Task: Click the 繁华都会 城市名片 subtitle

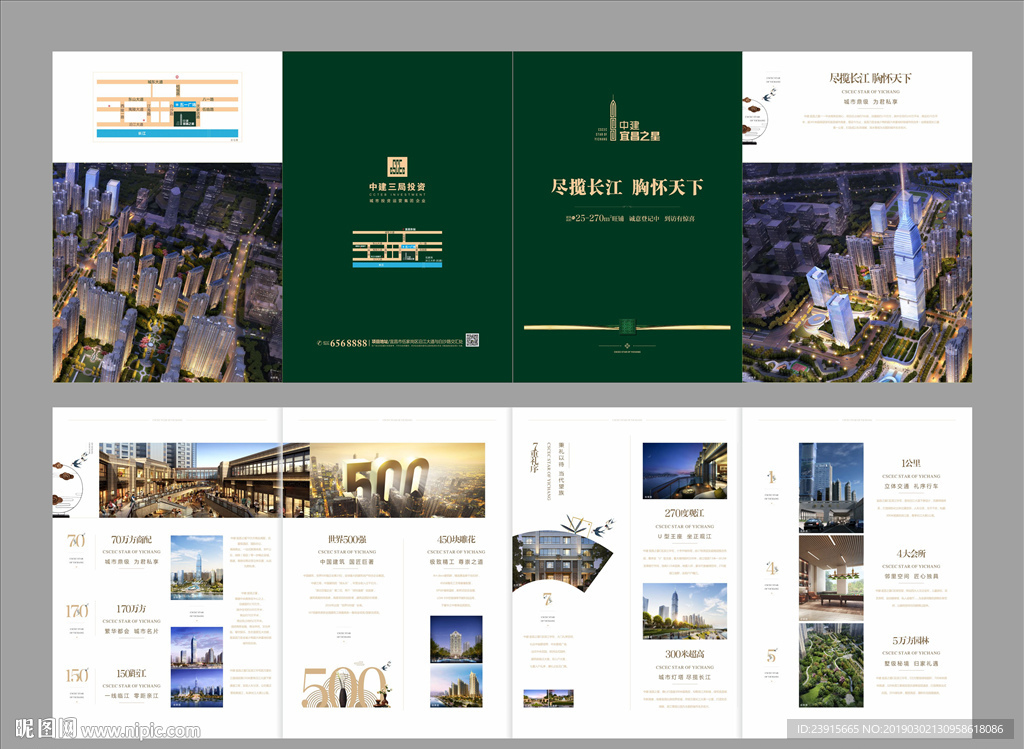Action: point(131,631)
